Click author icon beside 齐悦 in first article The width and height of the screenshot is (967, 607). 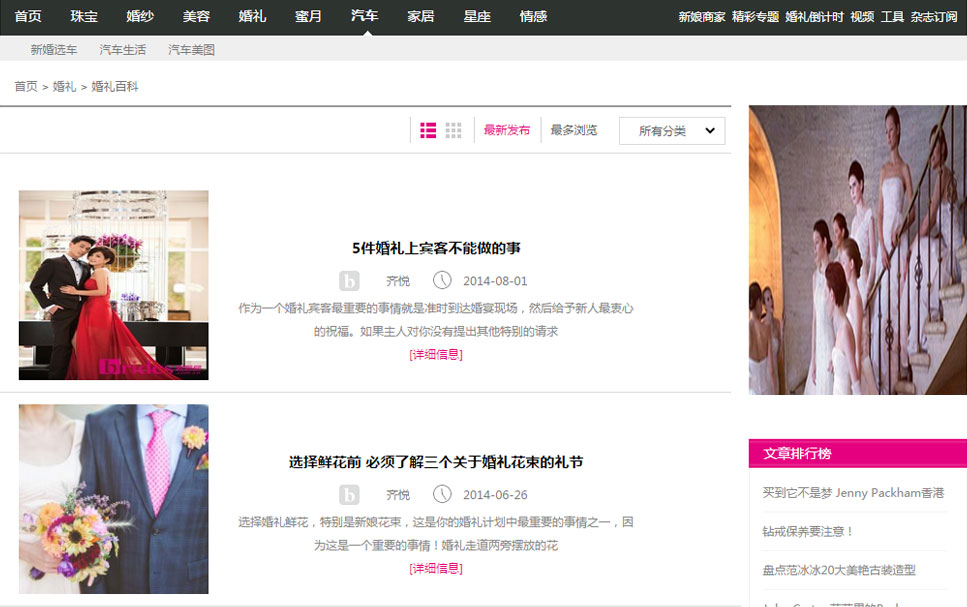(349, 281)
